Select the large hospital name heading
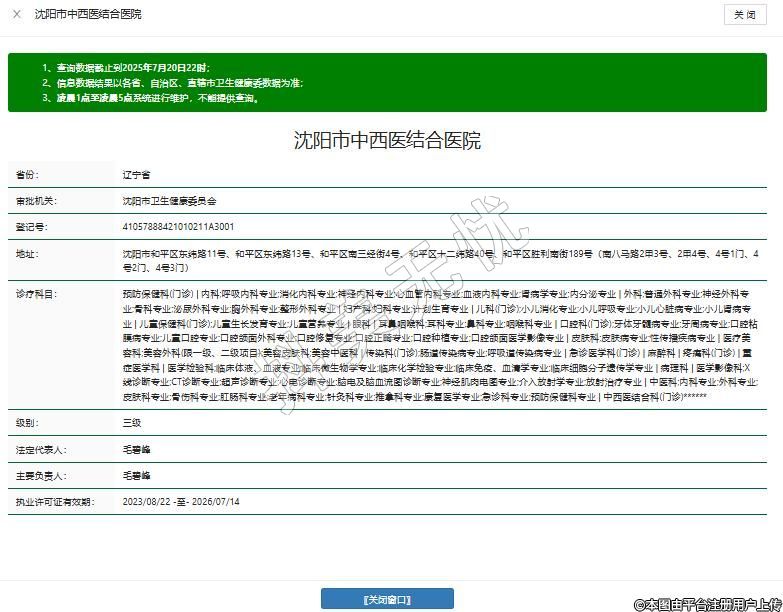 [387, 140]
